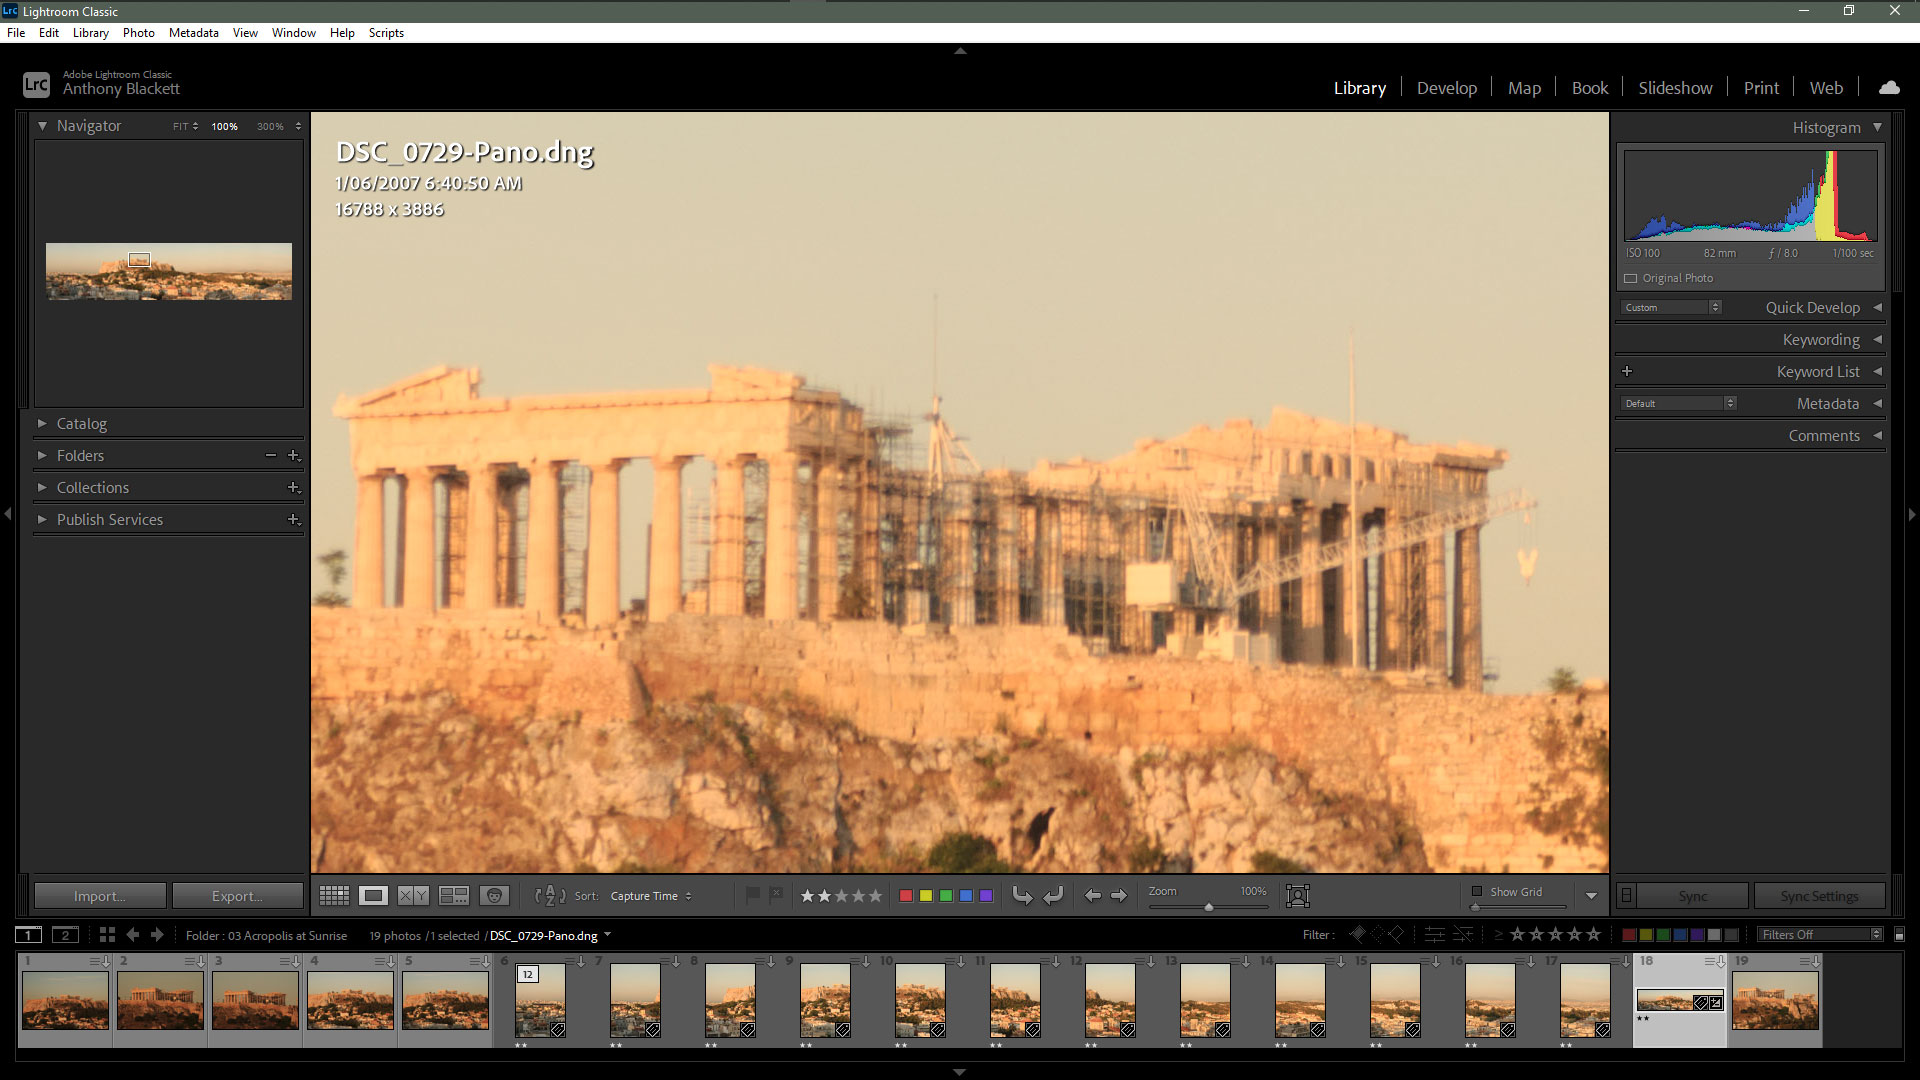
Task: Switch to Develop module
Action: coord(1446,88)
